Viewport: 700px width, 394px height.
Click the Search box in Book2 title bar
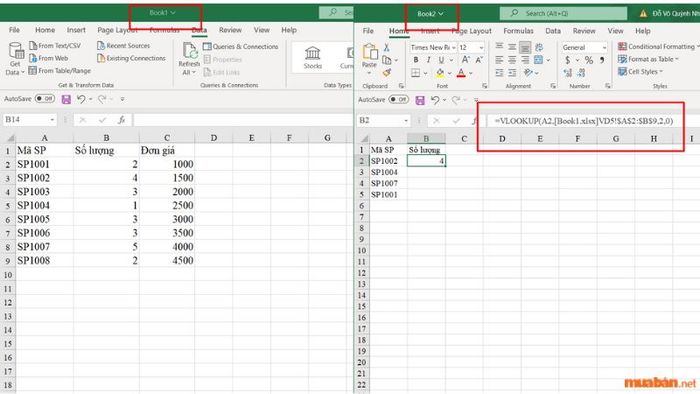(563, 13)
